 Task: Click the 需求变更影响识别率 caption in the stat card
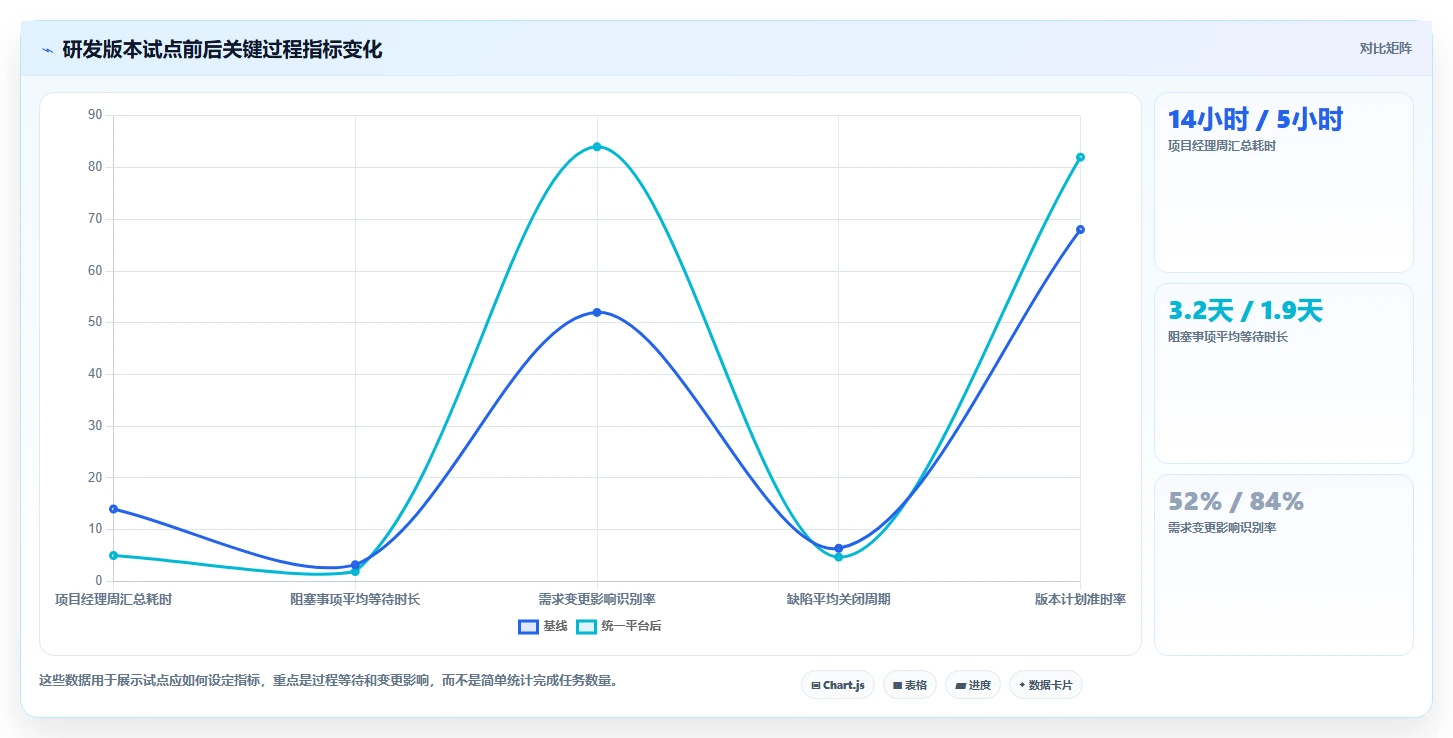[x=1221, y=528]
